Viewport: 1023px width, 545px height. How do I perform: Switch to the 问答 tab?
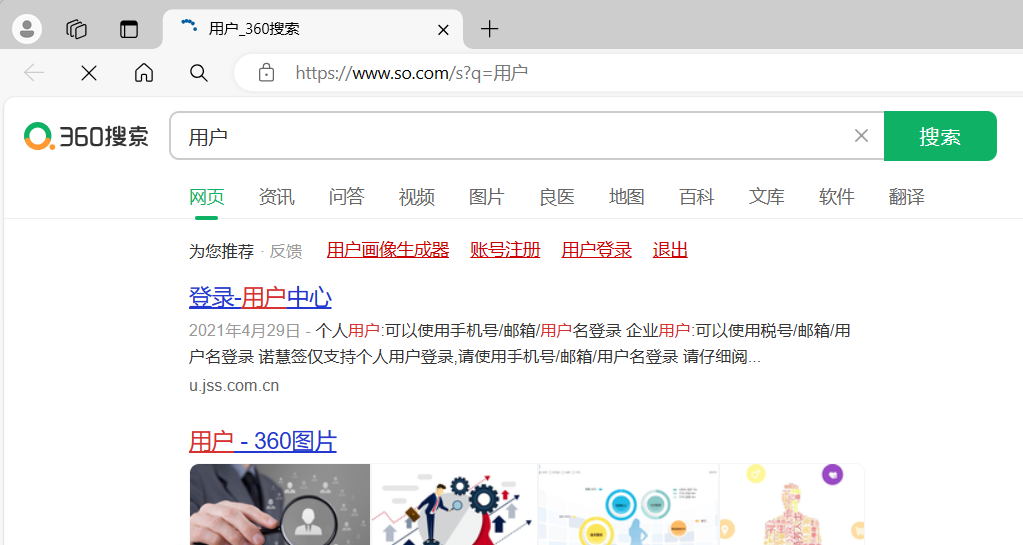[x=346, y=196]
